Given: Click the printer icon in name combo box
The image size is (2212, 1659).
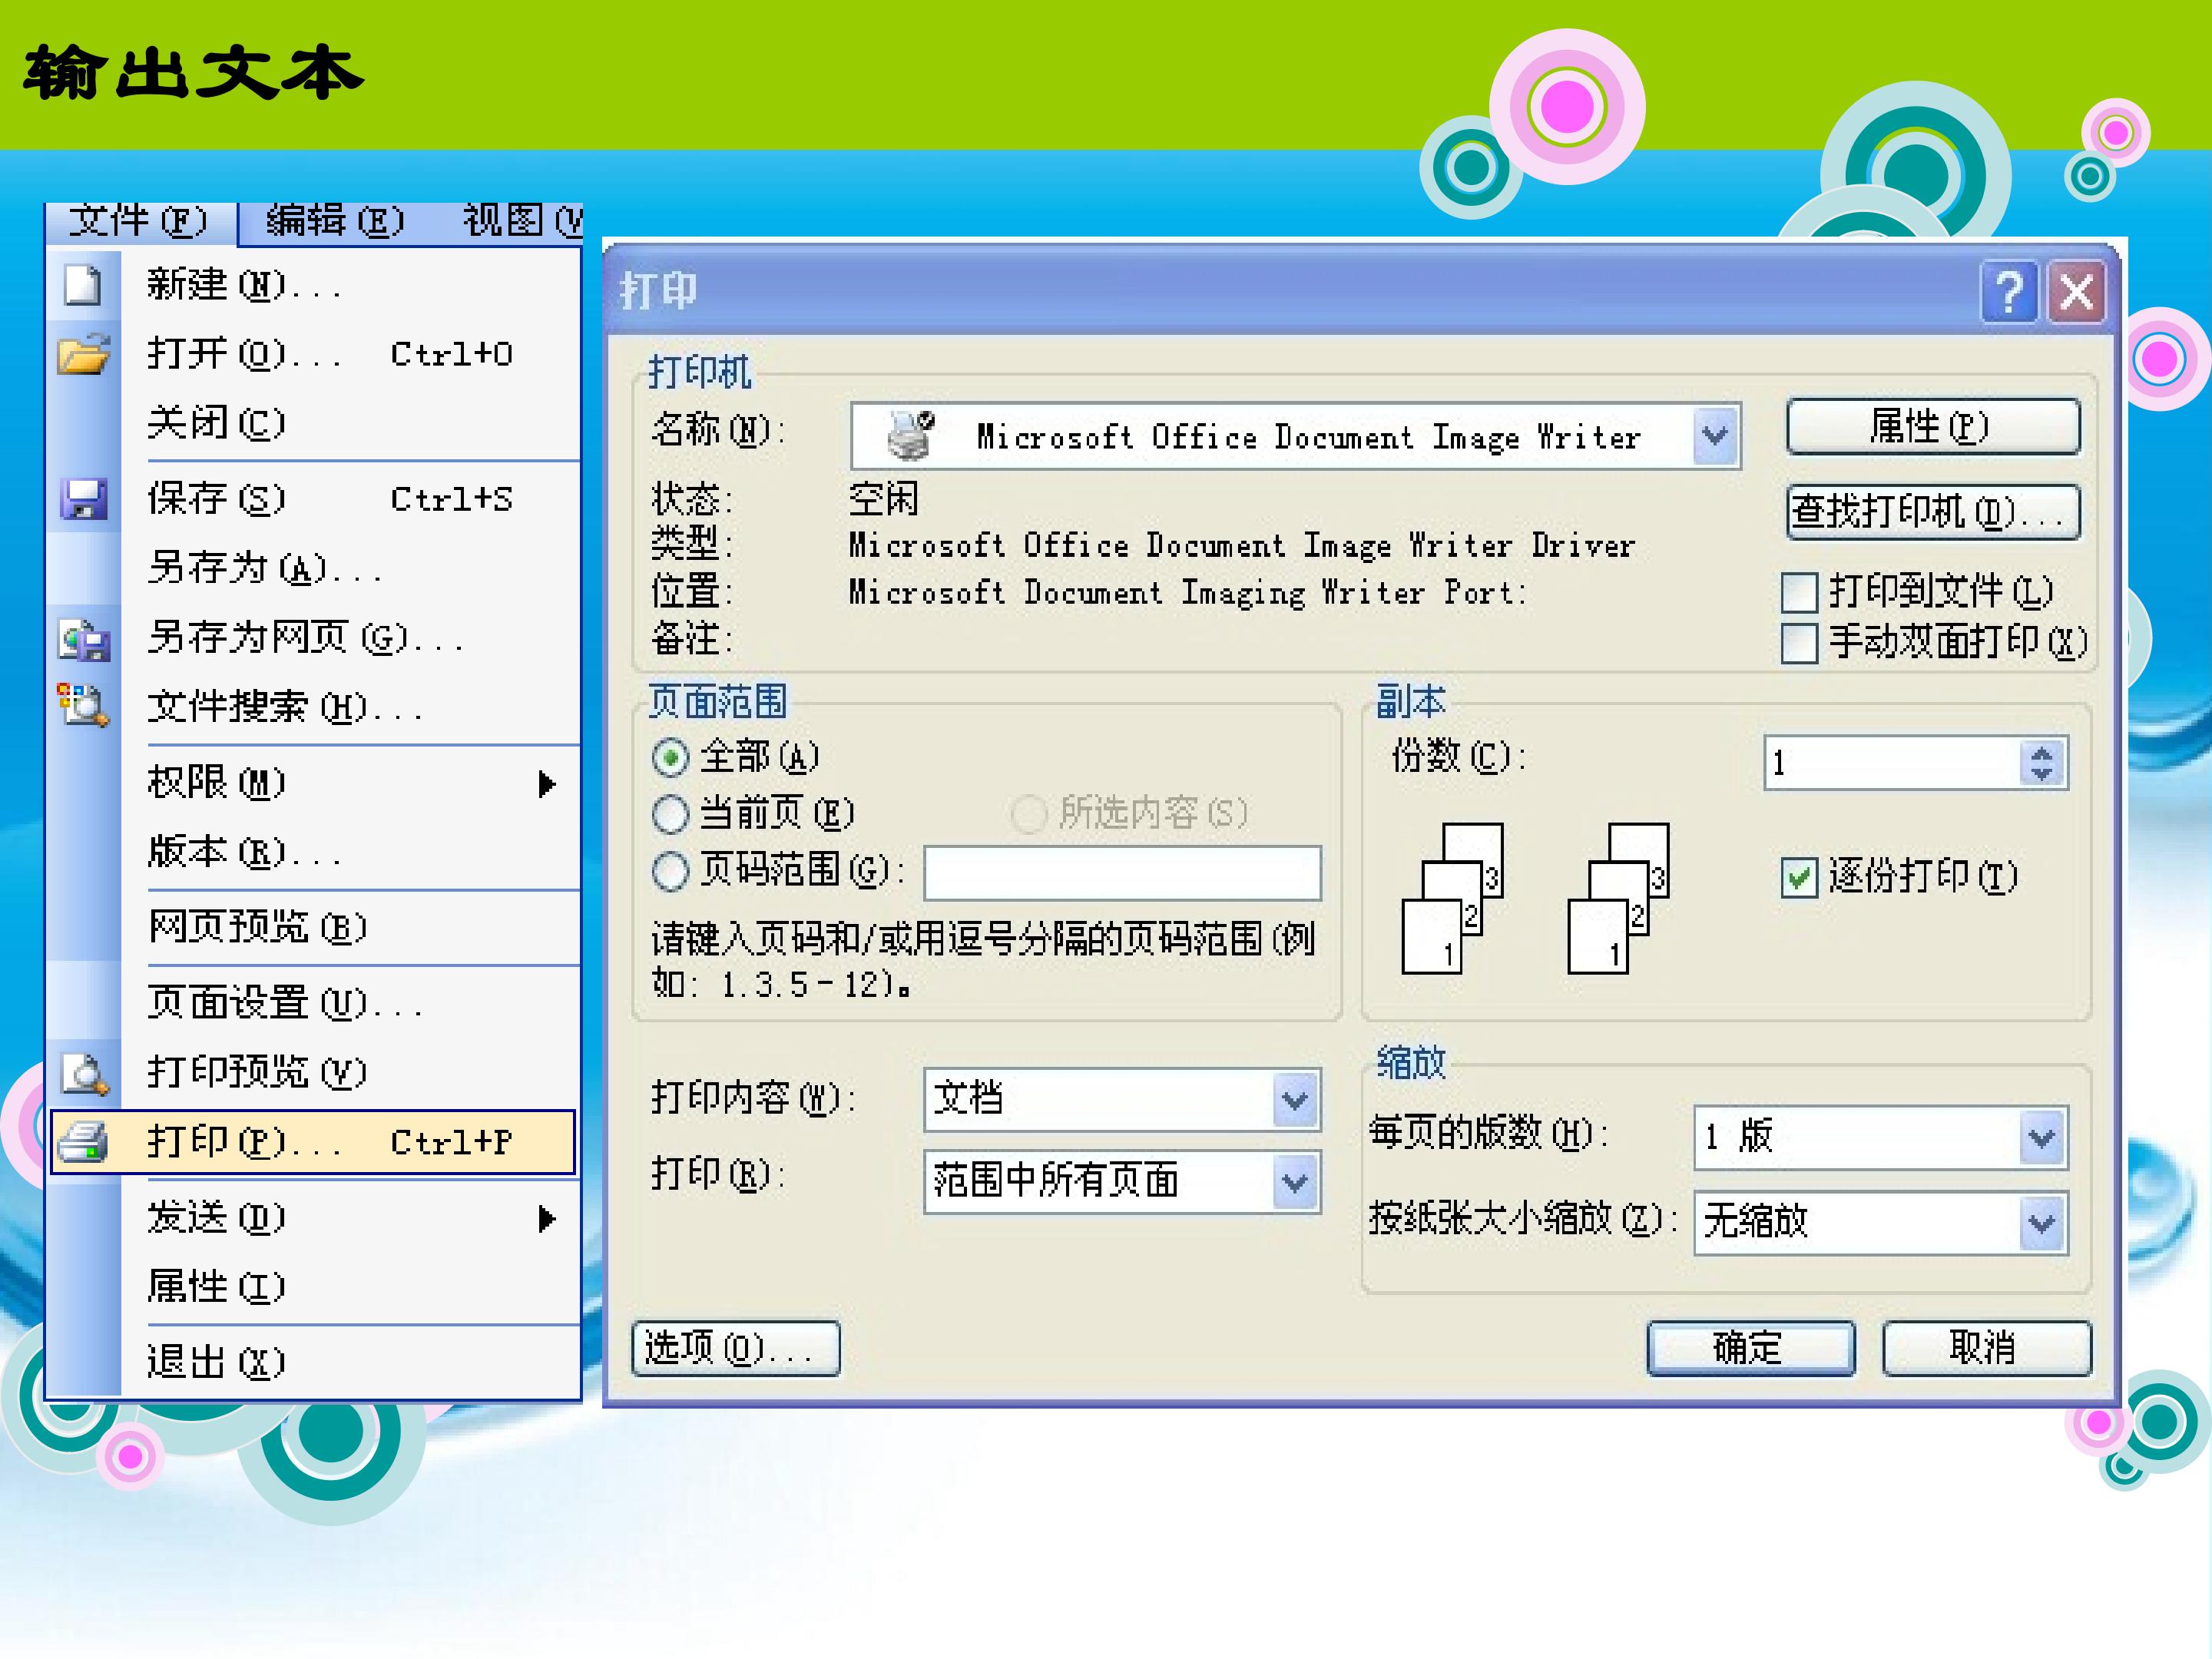Looking at the screenshot, I should 910,436.
